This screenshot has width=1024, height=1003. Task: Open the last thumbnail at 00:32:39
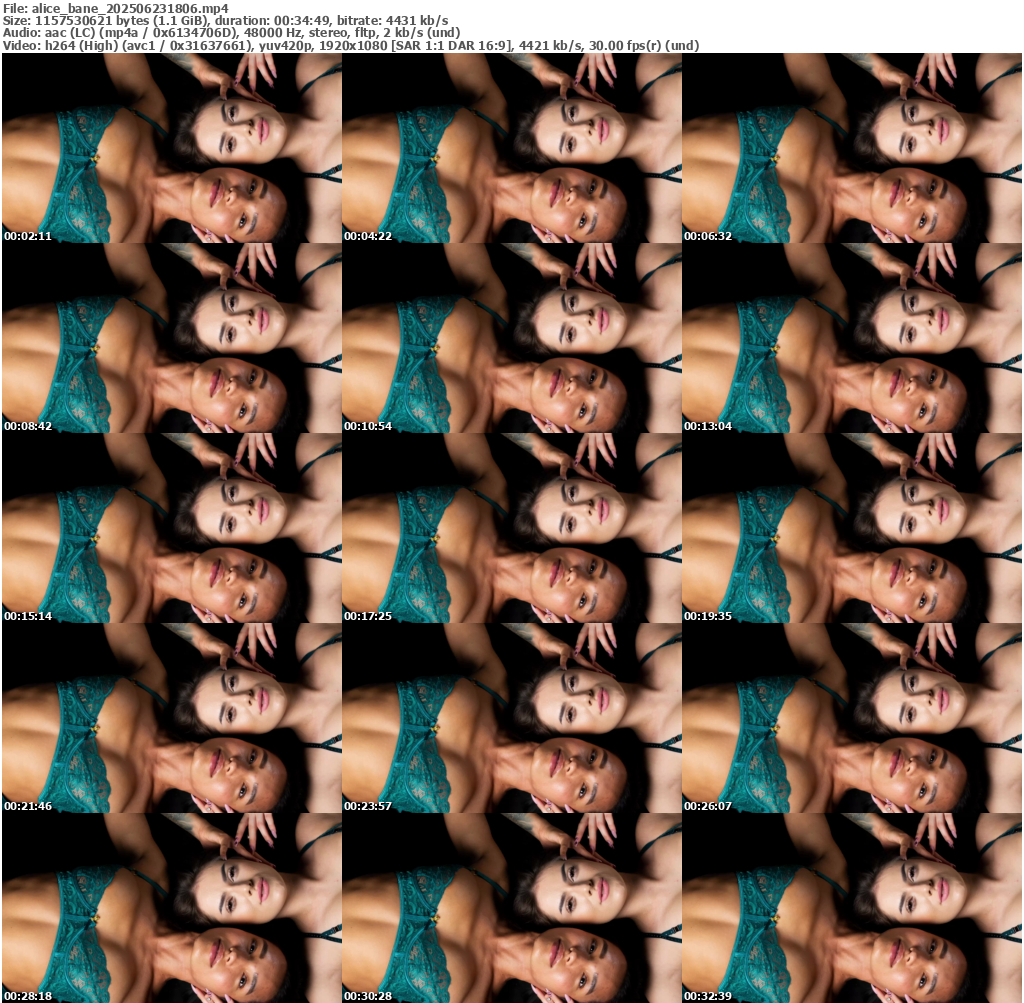point(852,908)
